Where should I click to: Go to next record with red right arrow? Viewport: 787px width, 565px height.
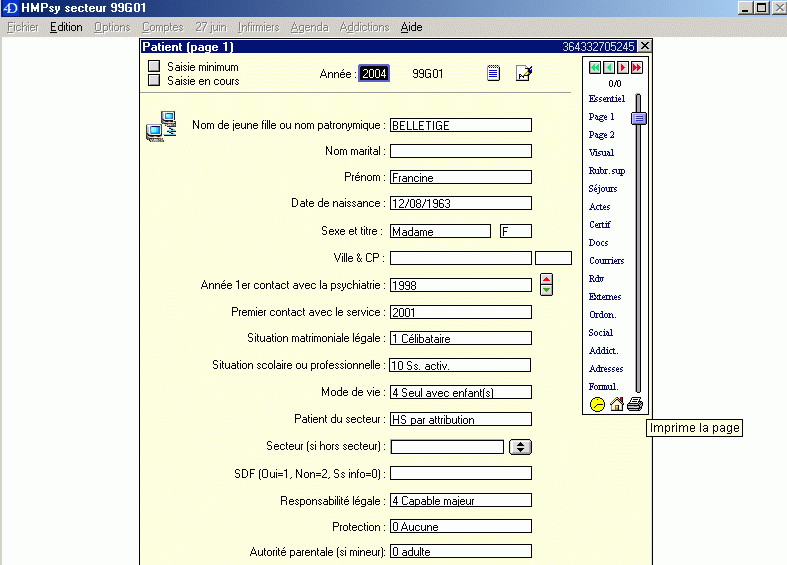point(623,67)
